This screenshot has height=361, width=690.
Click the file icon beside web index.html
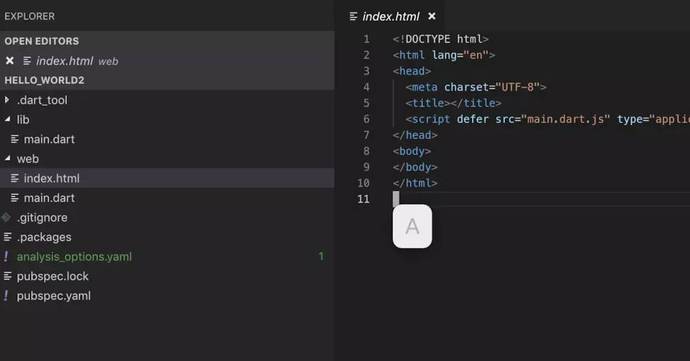(x=15, y=178)
